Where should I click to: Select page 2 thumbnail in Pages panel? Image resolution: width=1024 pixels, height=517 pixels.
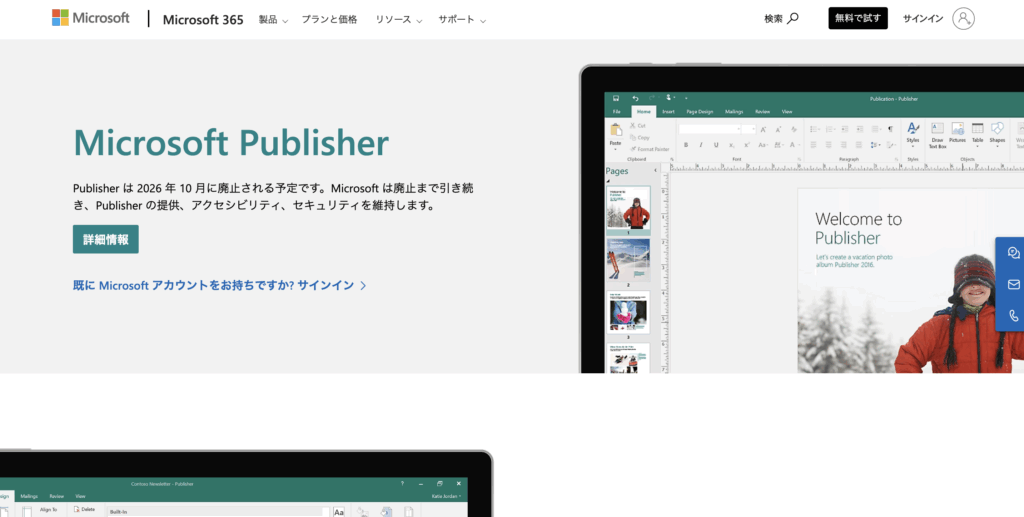tap(628, 260)
